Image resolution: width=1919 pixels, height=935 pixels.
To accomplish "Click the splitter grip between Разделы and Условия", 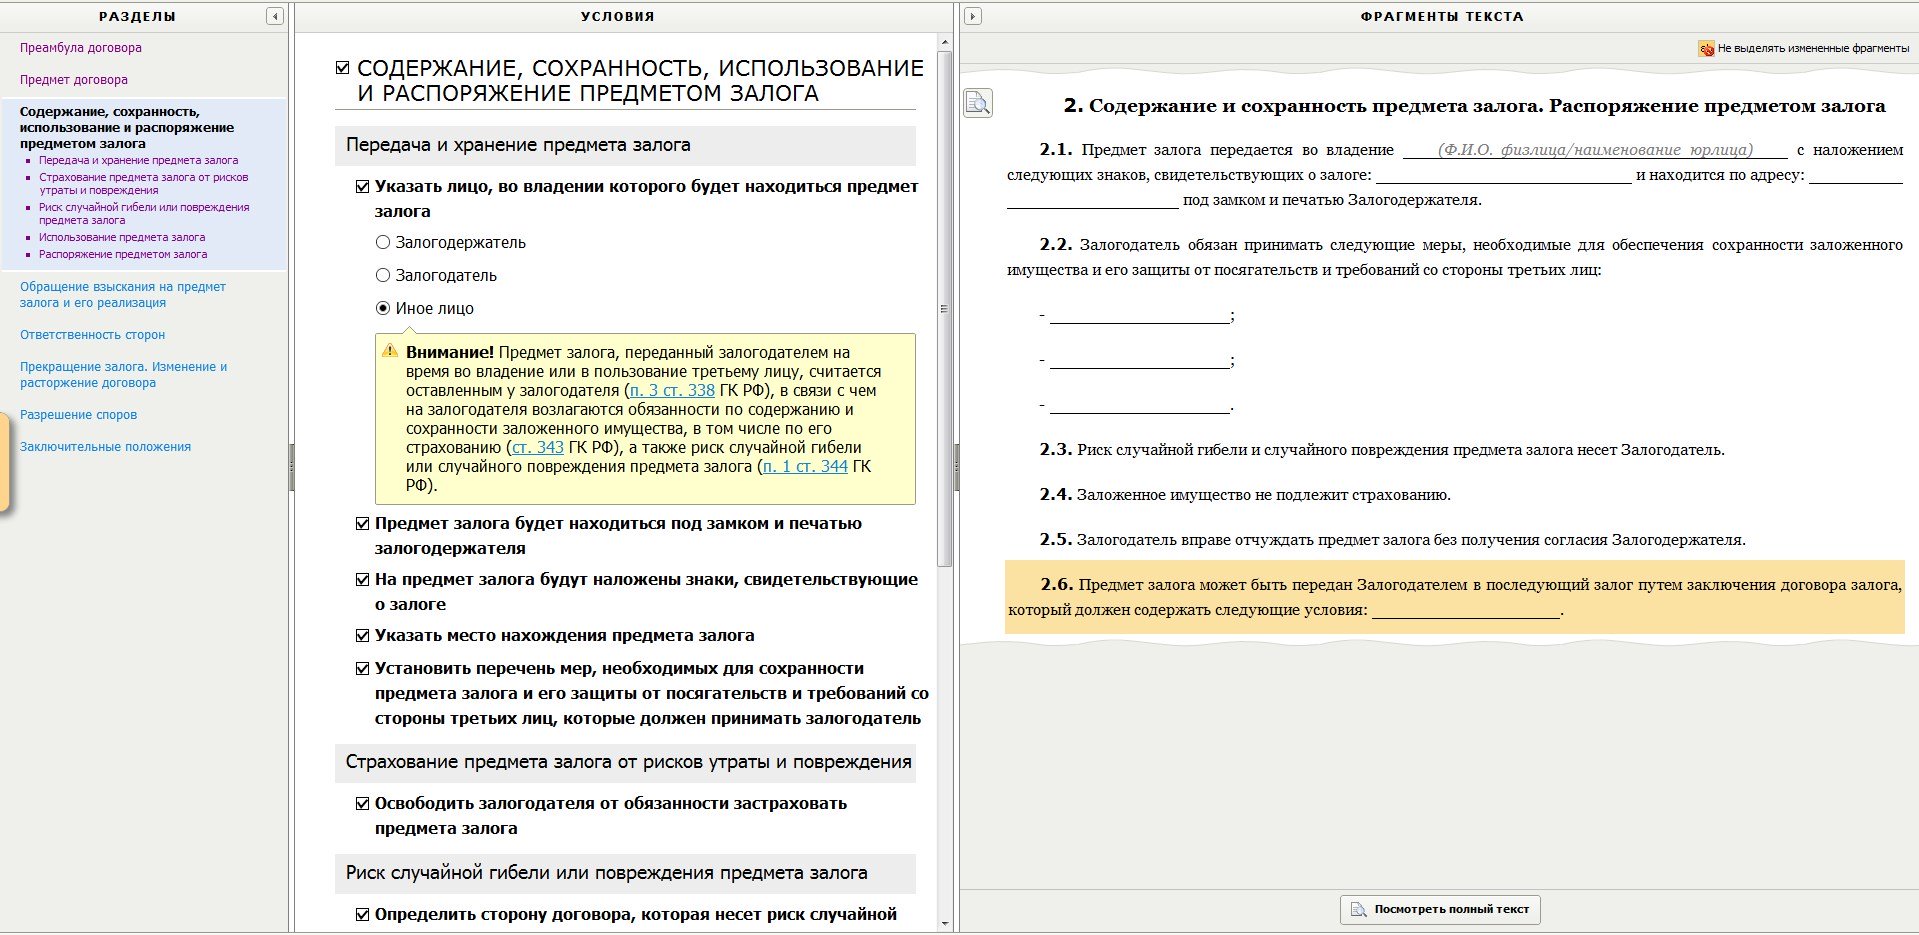I will (292, 467).
